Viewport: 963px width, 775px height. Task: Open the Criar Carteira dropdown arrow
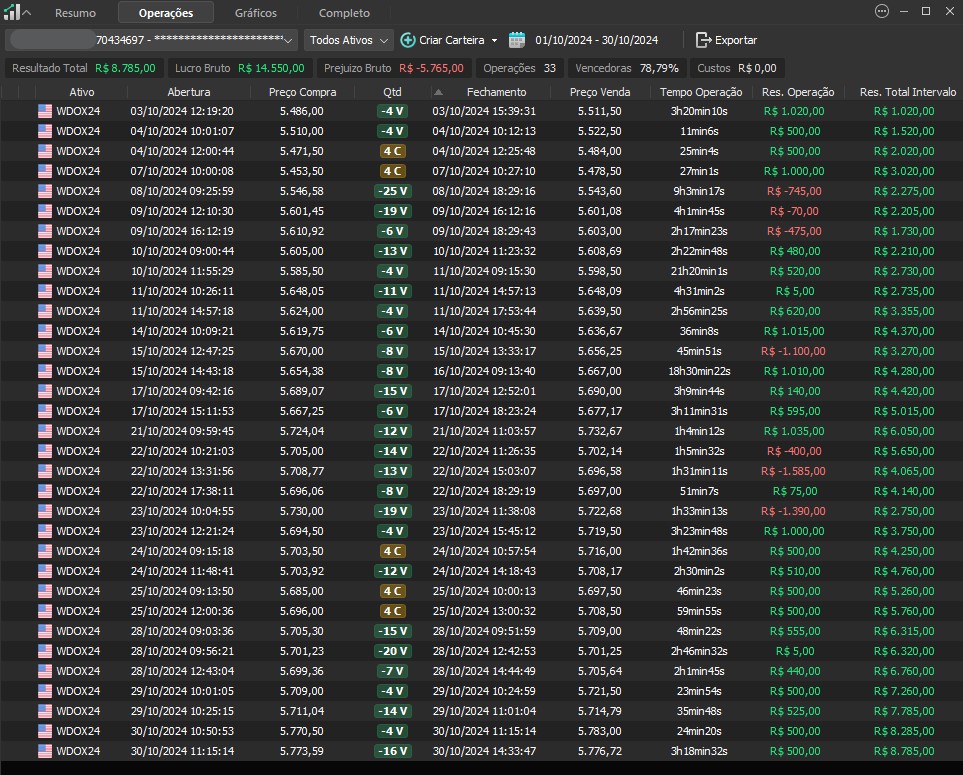[494, 40]
